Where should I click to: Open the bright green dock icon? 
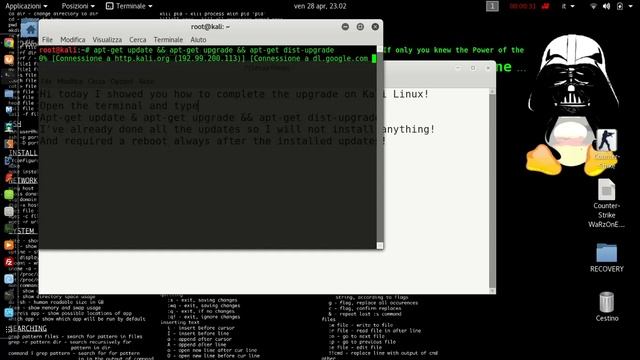9,194
